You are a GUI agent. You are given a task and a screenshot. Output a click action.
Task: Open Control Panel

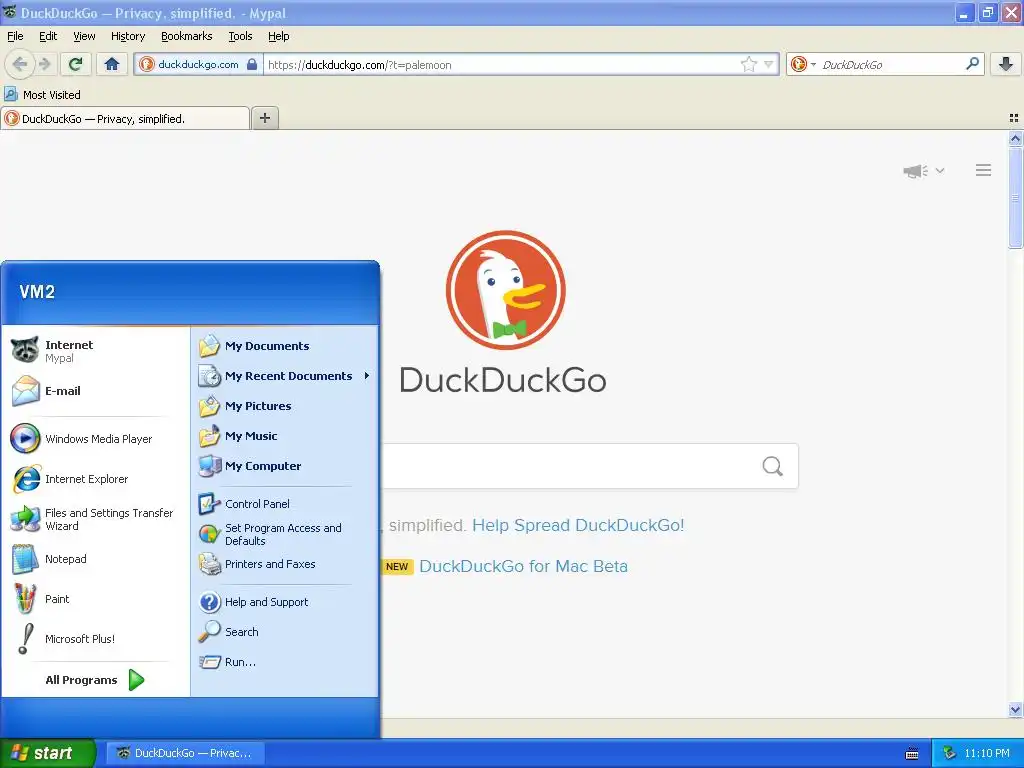(x=284, y=504)
